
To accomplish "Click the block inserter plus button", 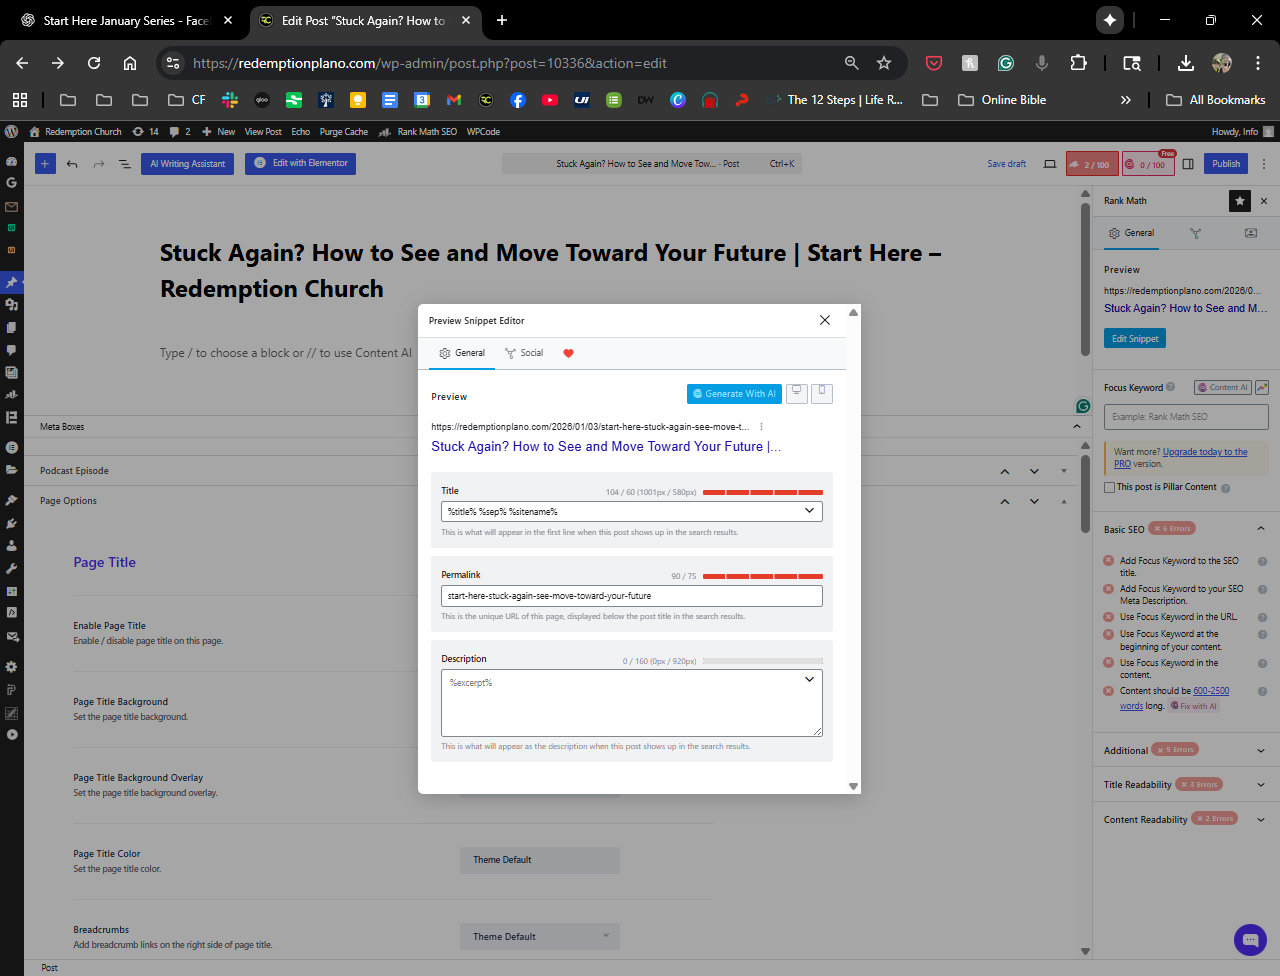I will pos(45,164).
